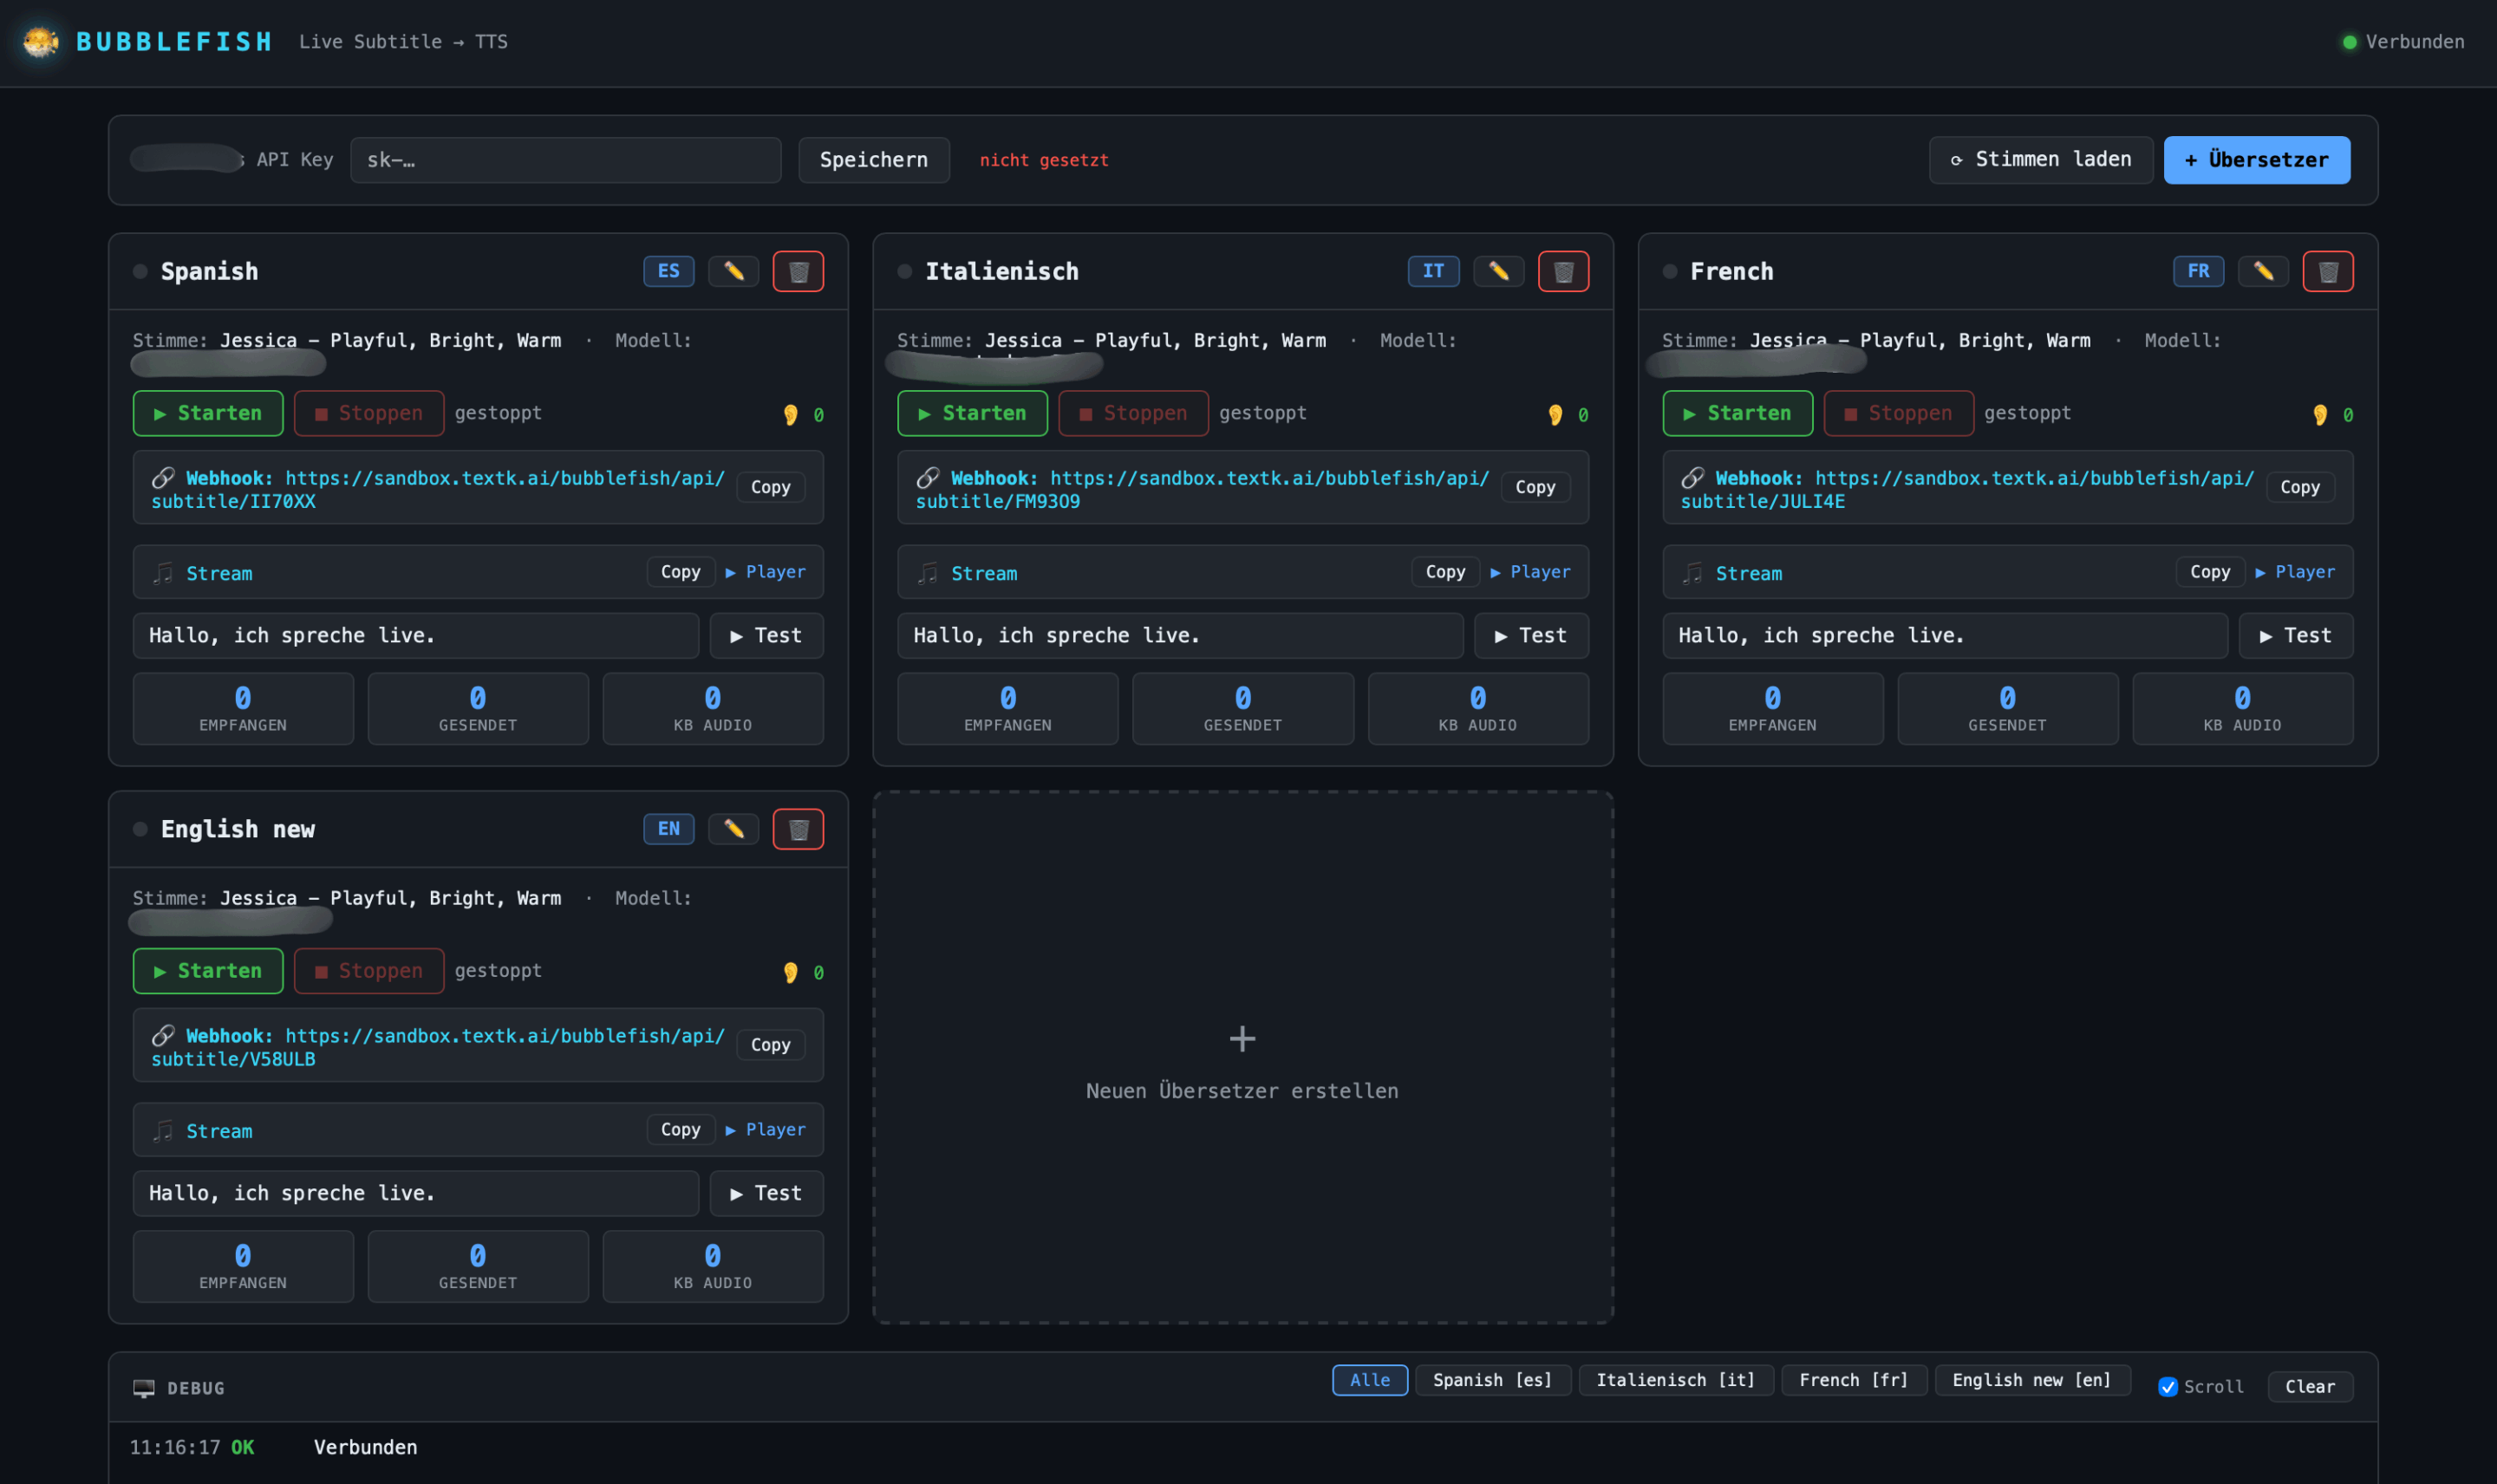
Task: Copy the Spanish stream link
Action: pyautogui.click(x=680, y=572)
